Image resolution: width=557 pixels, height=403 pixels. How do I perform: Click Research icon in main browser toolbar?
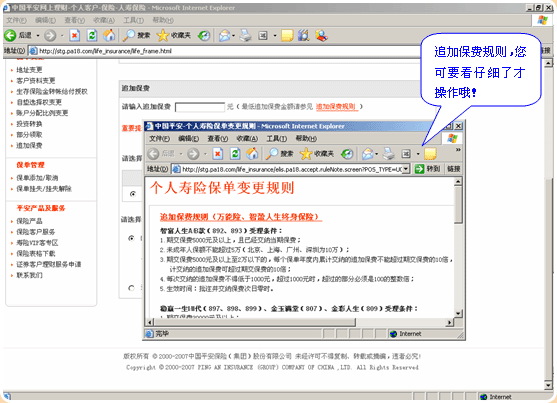tap(304, 35)
